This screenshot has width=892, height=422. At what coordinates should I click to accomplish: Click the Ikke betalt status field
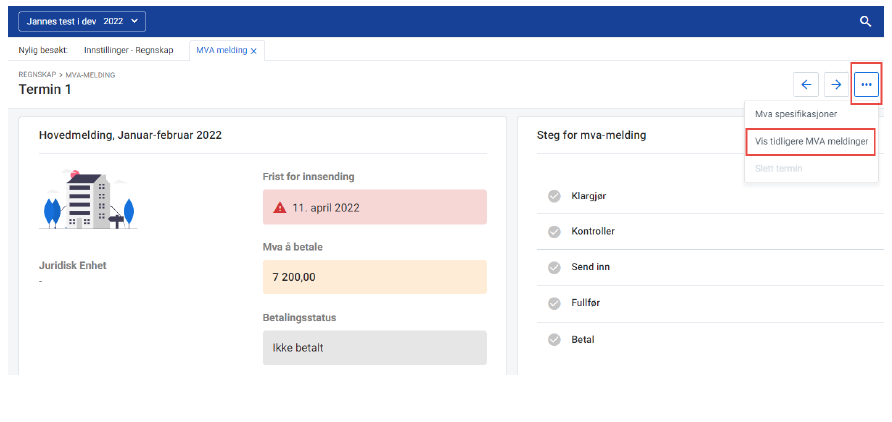374,348
